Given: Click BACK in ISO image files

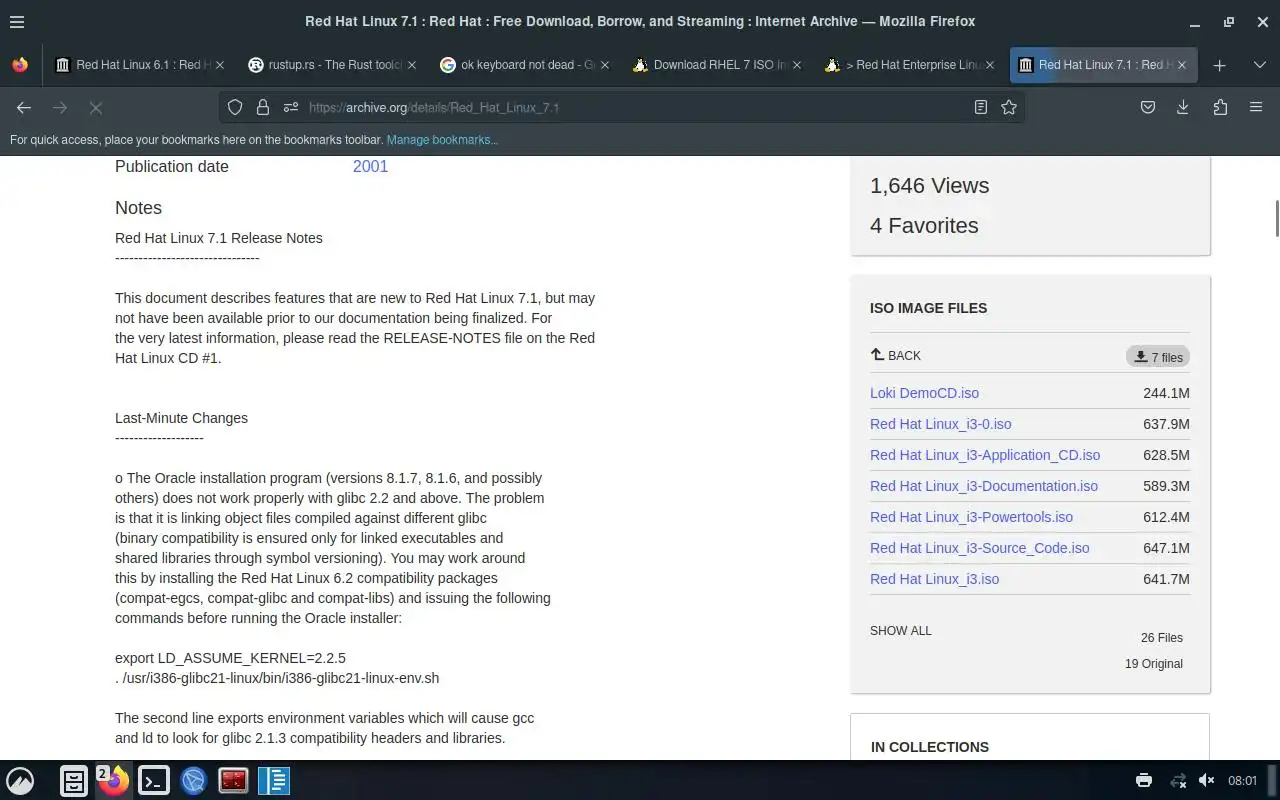Looking at the screenshot, I should tap(896, 356).
